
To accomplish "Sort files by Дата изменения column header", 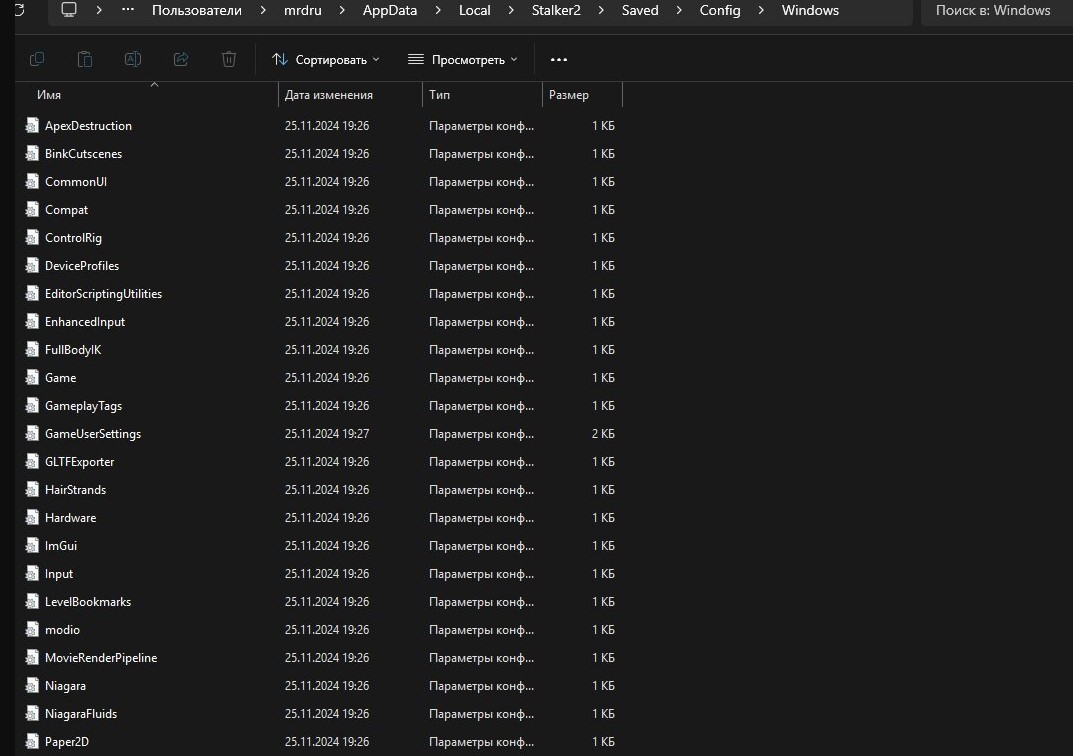I will [329, 95].
